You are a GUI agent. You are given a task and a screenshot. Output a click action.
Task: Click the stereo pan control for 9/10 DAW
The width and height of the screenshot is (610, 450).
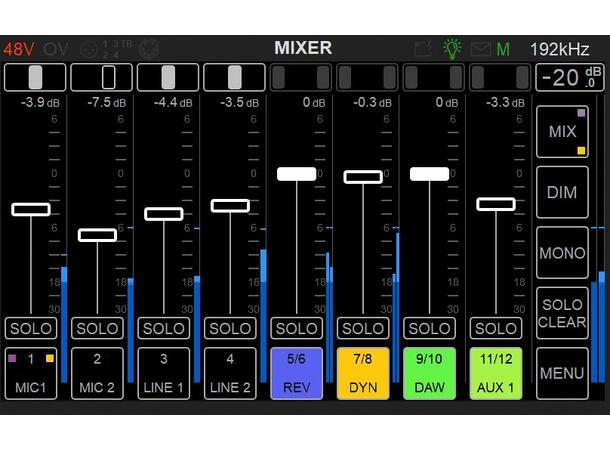[x=434, y=77]
